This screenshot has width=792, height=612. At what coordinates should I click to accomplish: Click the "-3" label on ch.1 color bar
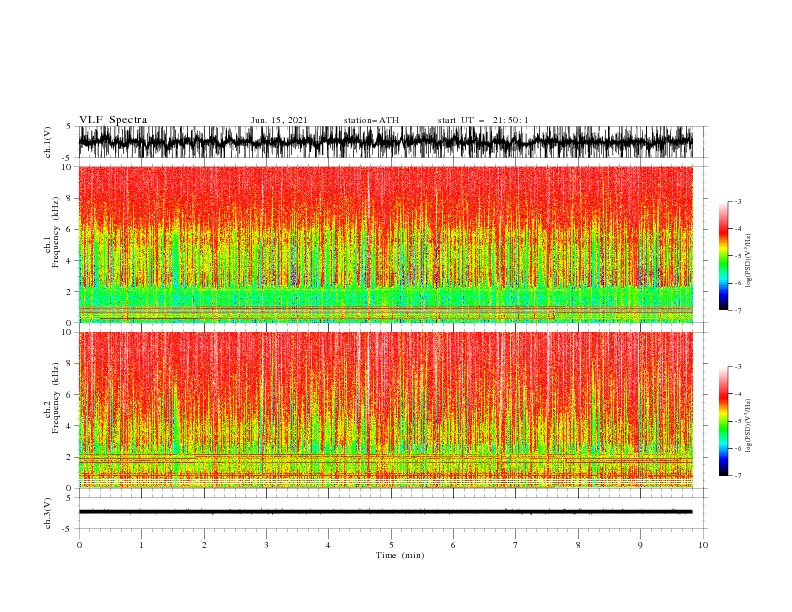737,201
